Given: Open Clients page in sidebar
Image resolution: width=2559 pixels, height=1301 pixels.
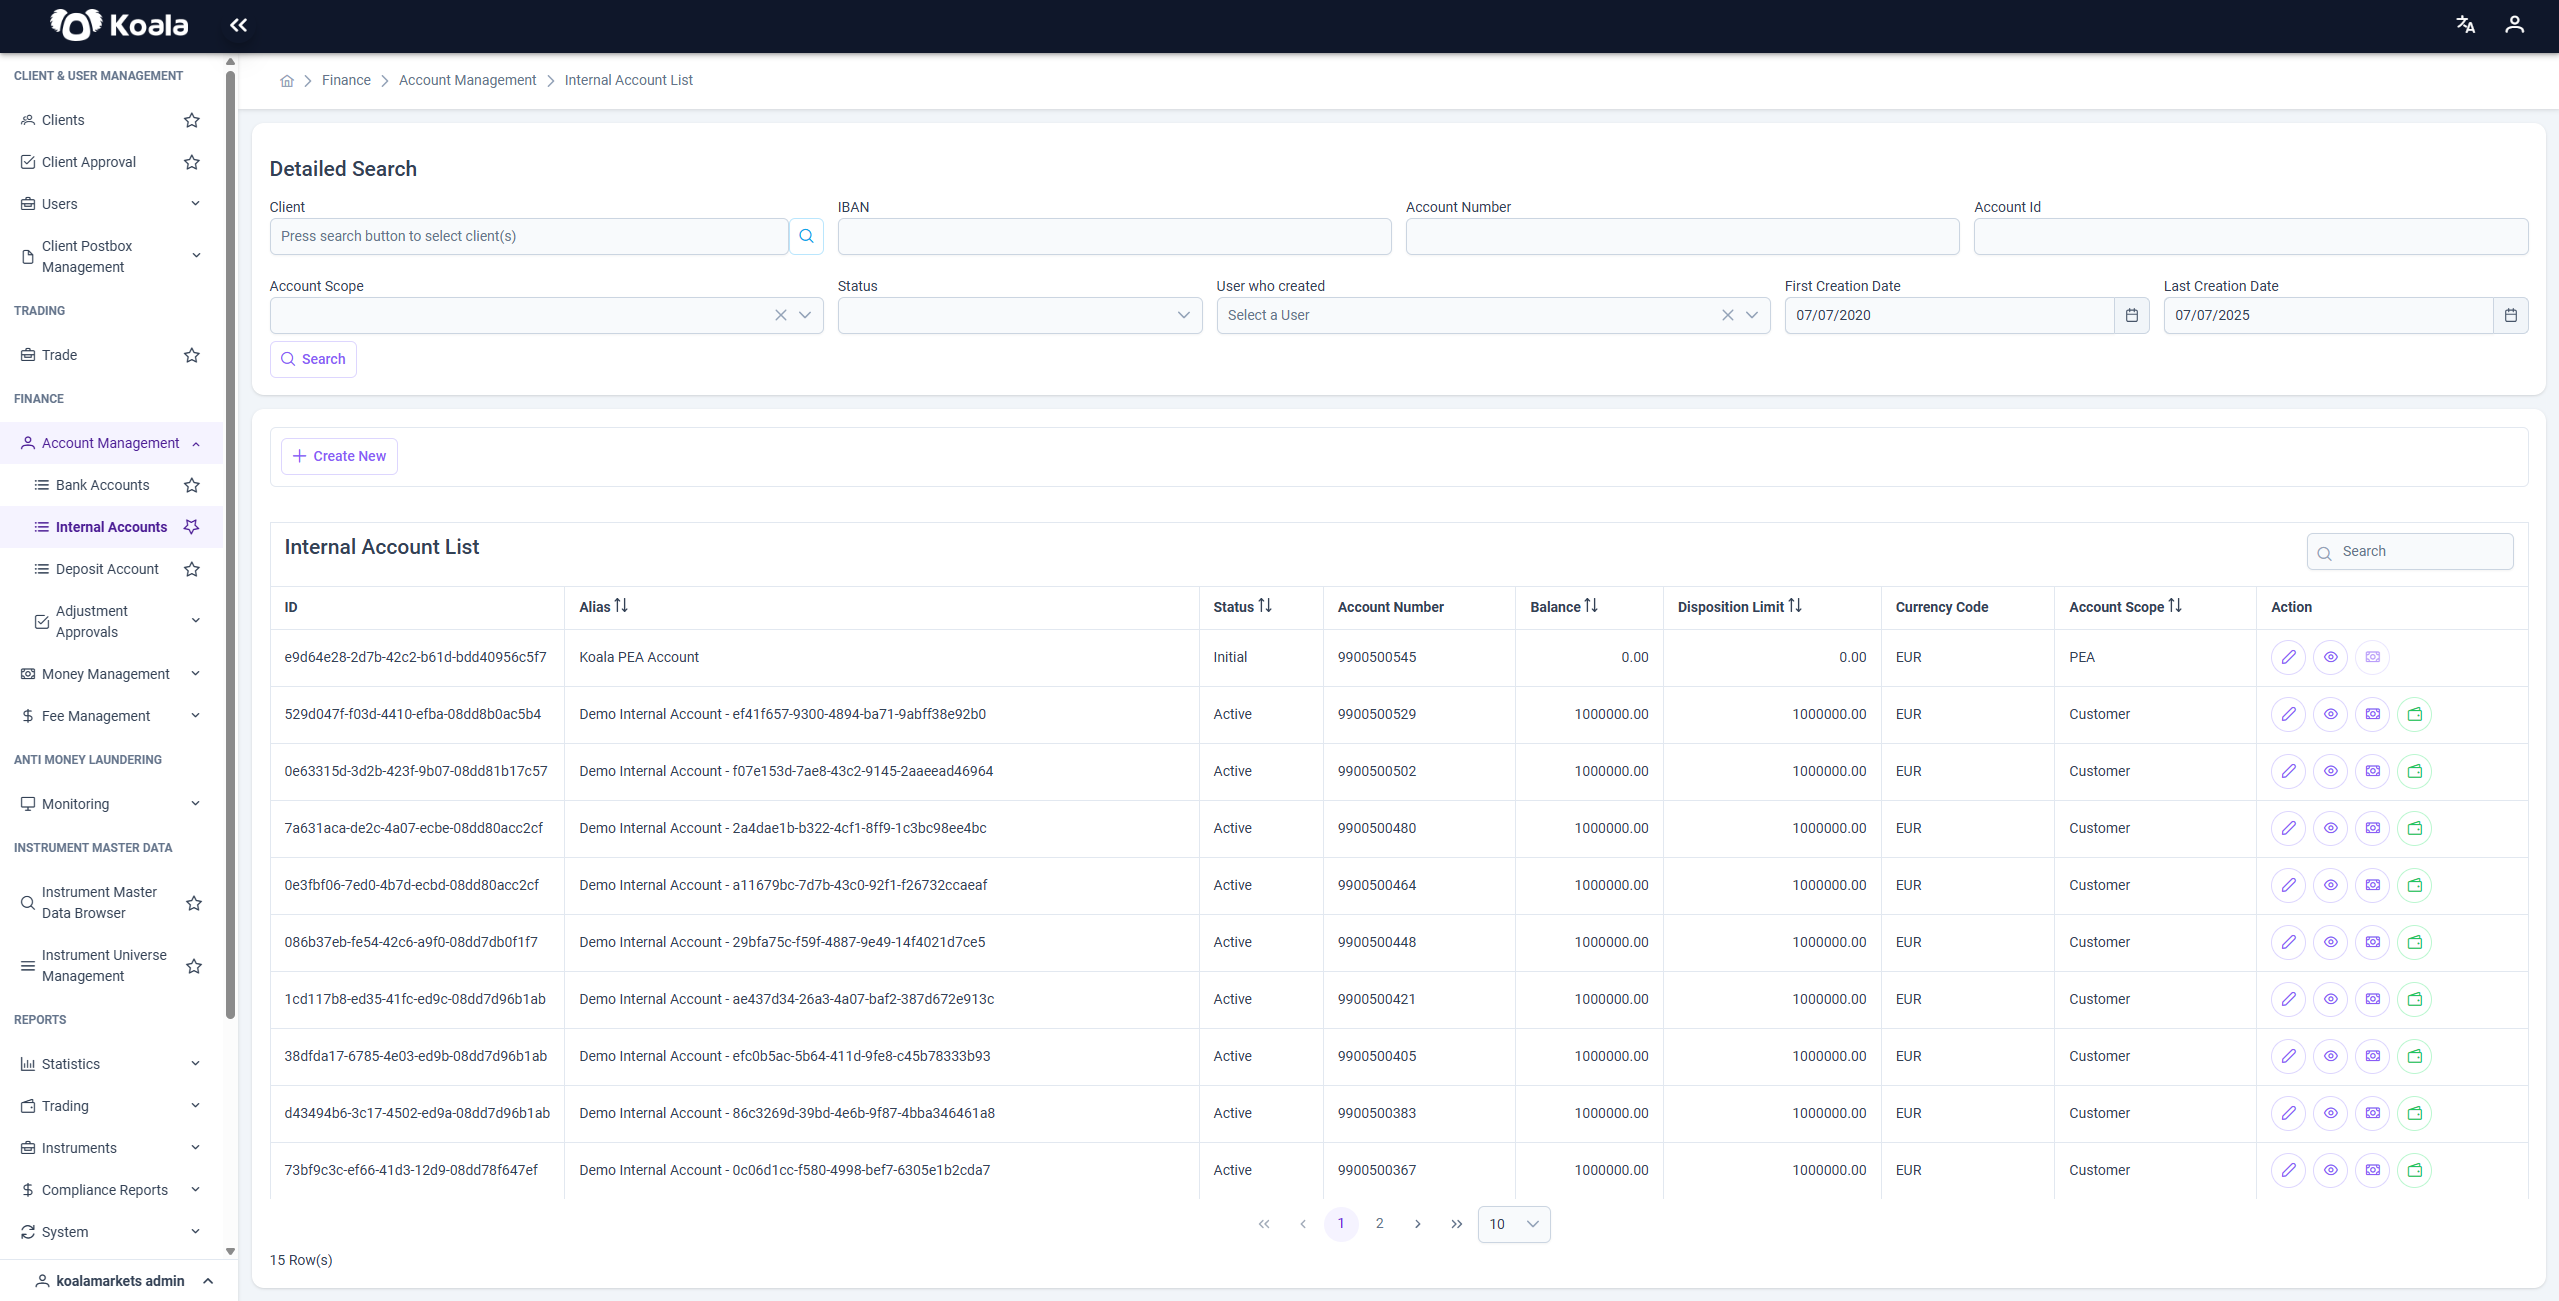Looking at the screenshot, I should 63,120.
